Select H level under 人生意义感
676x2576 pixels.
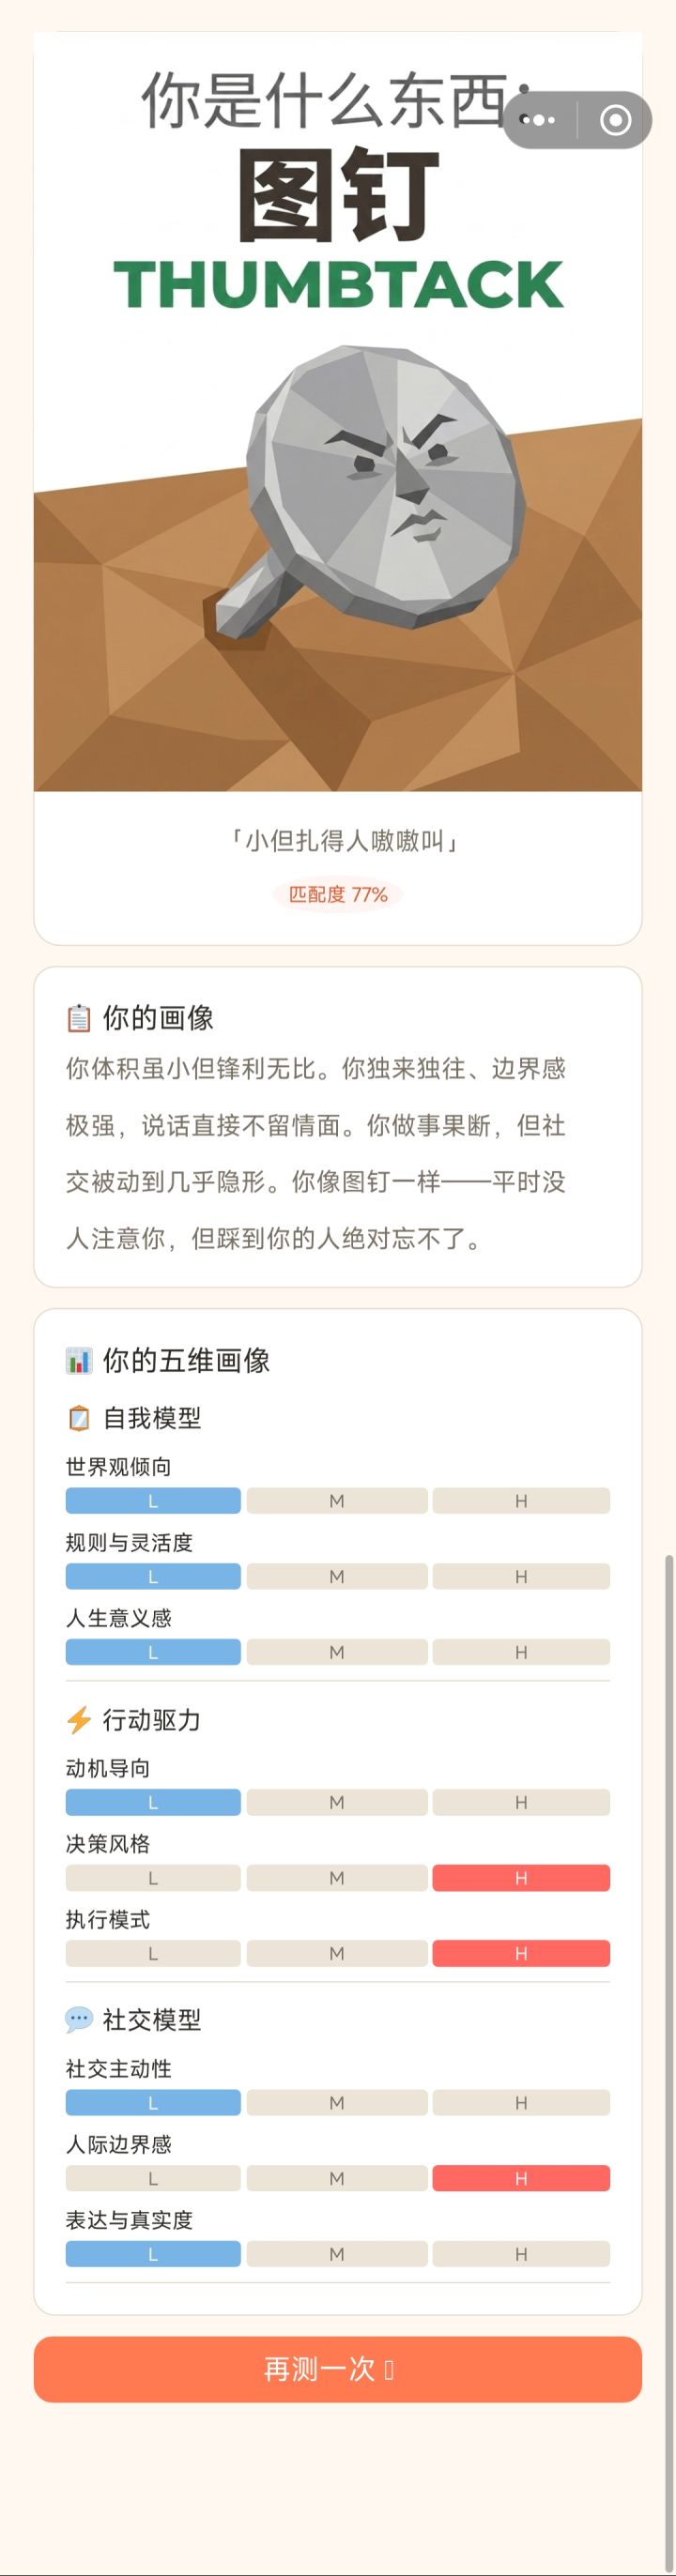point(521,1653)
